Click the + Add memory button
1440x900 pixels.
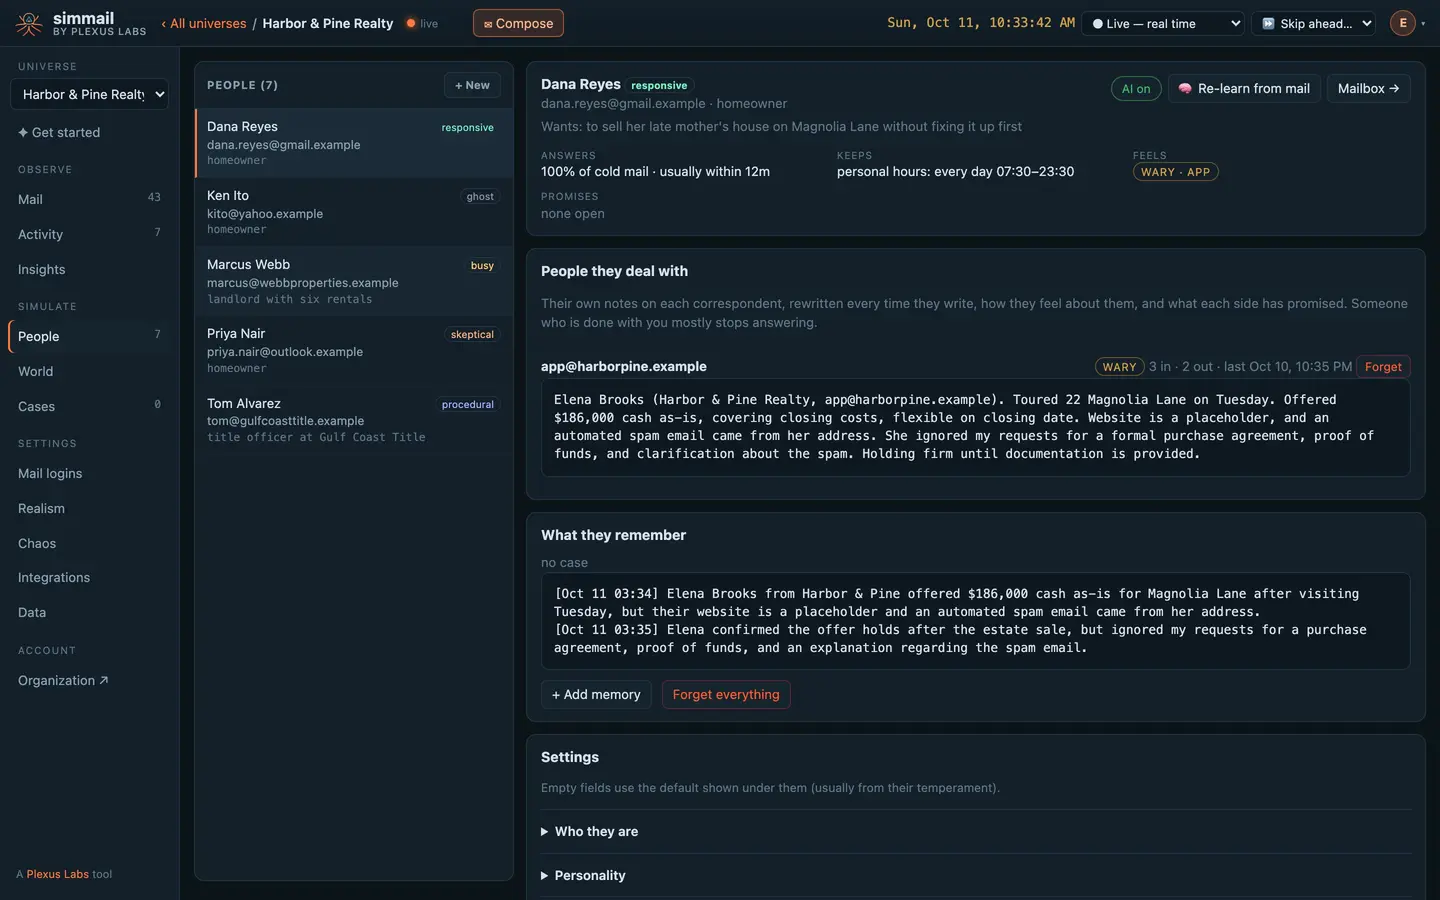(x=596, y=695)
